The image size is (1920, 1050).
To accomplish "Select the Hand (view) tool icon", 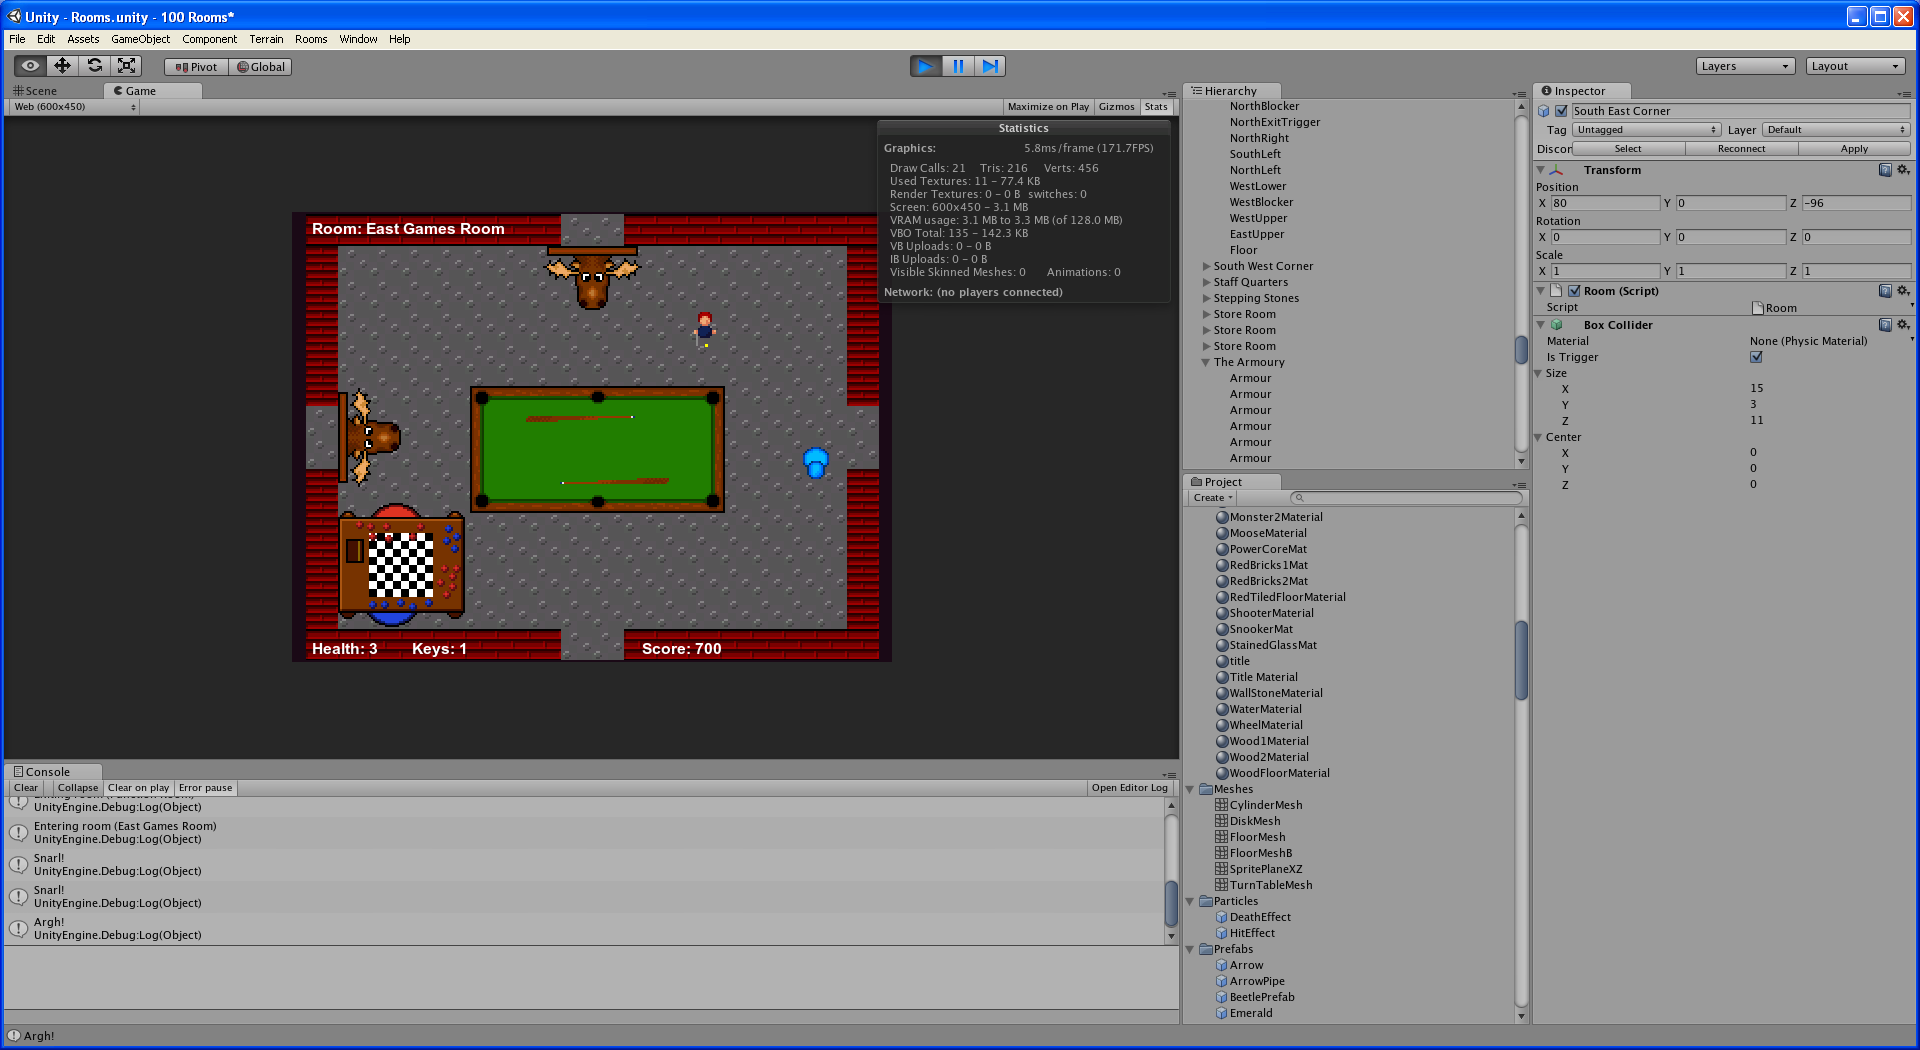I will point(30,66).
